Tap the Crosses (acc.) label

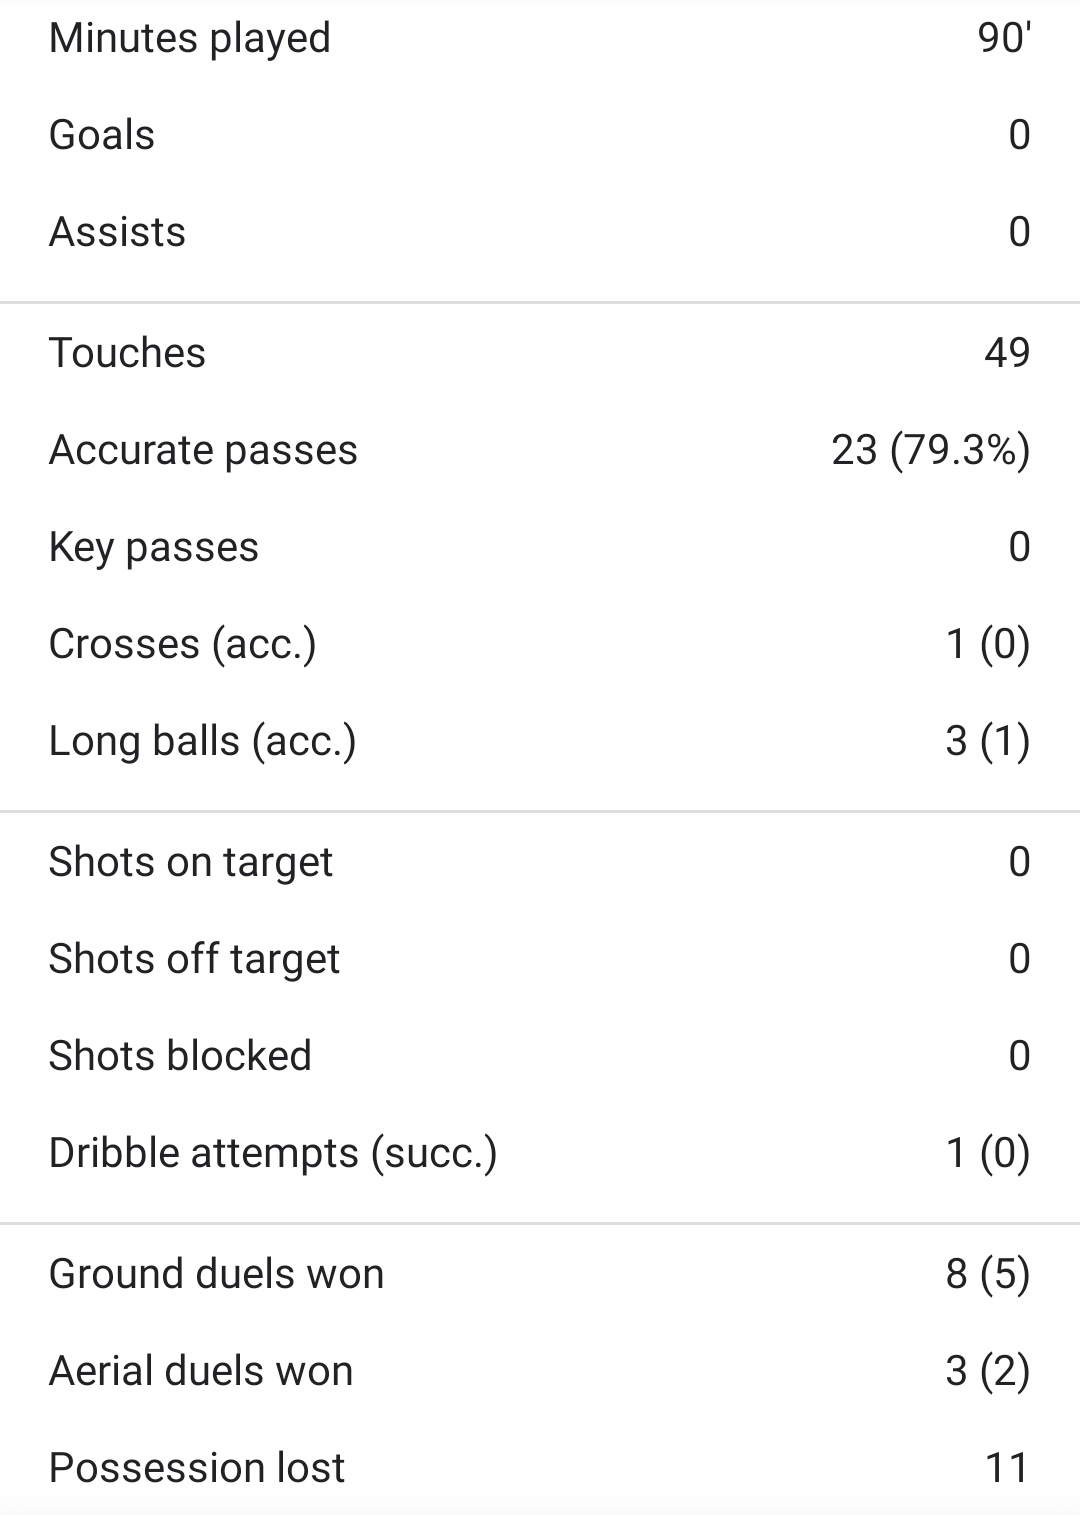182,644
